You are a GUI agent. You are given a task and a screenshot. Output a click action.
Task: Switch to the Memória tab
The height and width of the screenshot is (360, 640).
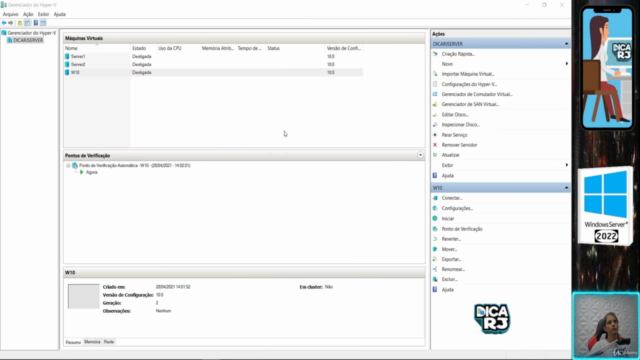pyautogui.click(x=92, y=342)
